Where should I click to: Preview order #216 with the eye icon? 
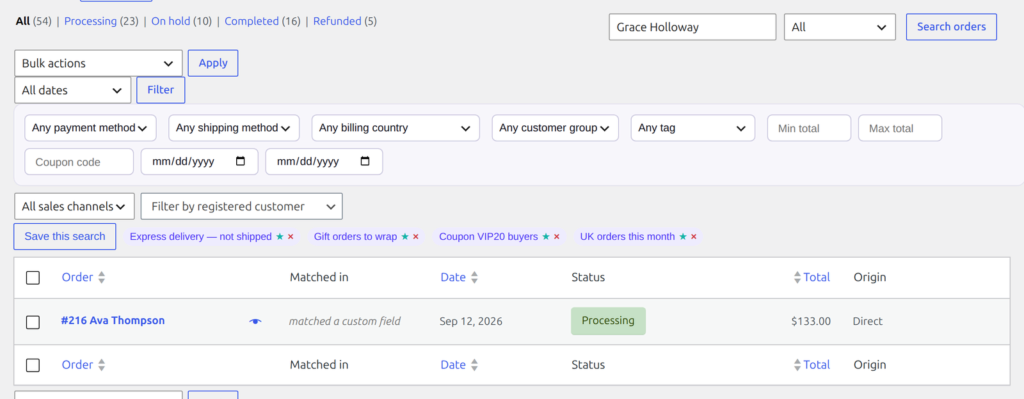click(x=255, y=321)
